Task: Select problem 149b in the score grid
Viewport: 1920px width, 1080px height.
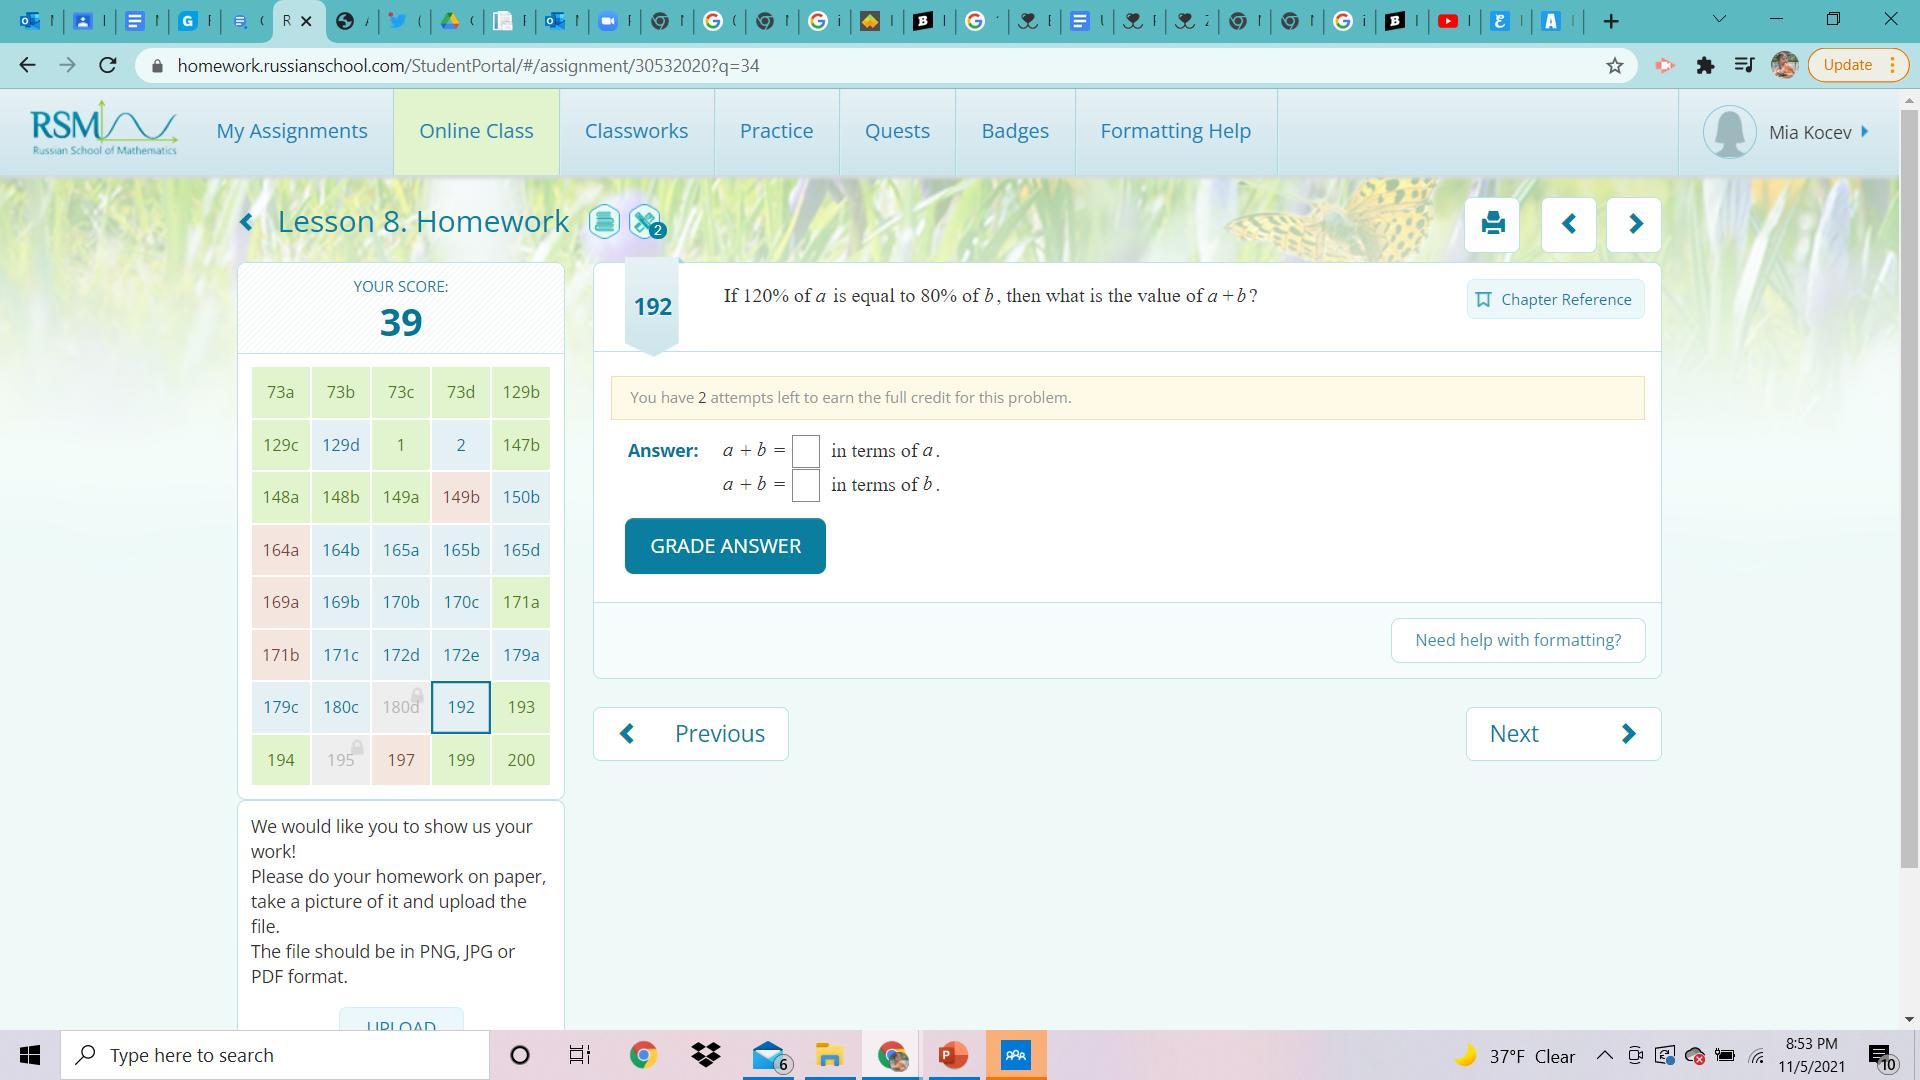Action: (x=461, y=497)
